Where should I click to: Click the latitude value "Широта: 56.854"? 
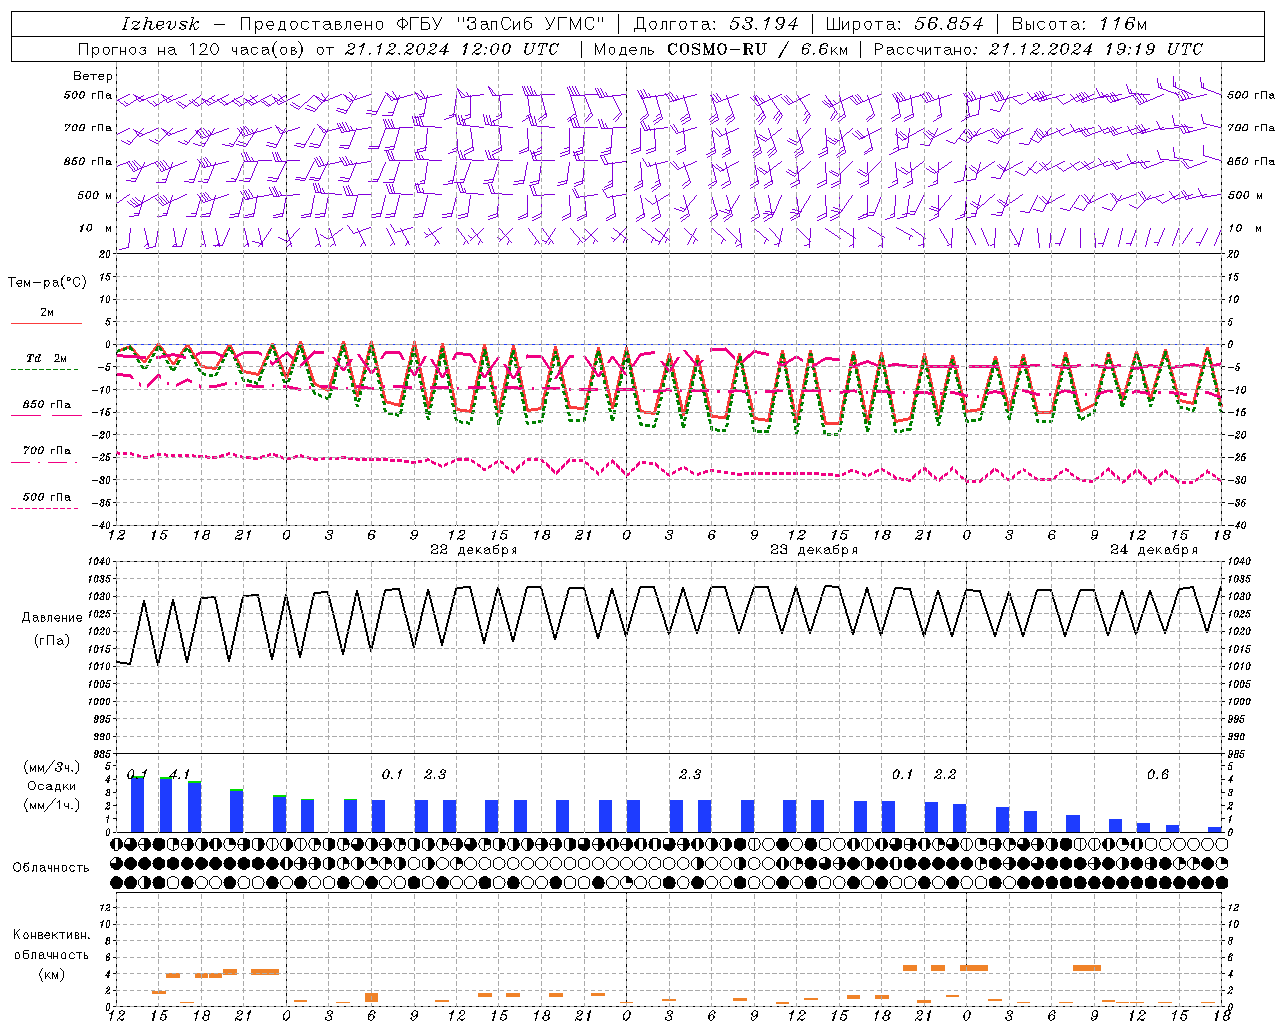coord(904,24)
